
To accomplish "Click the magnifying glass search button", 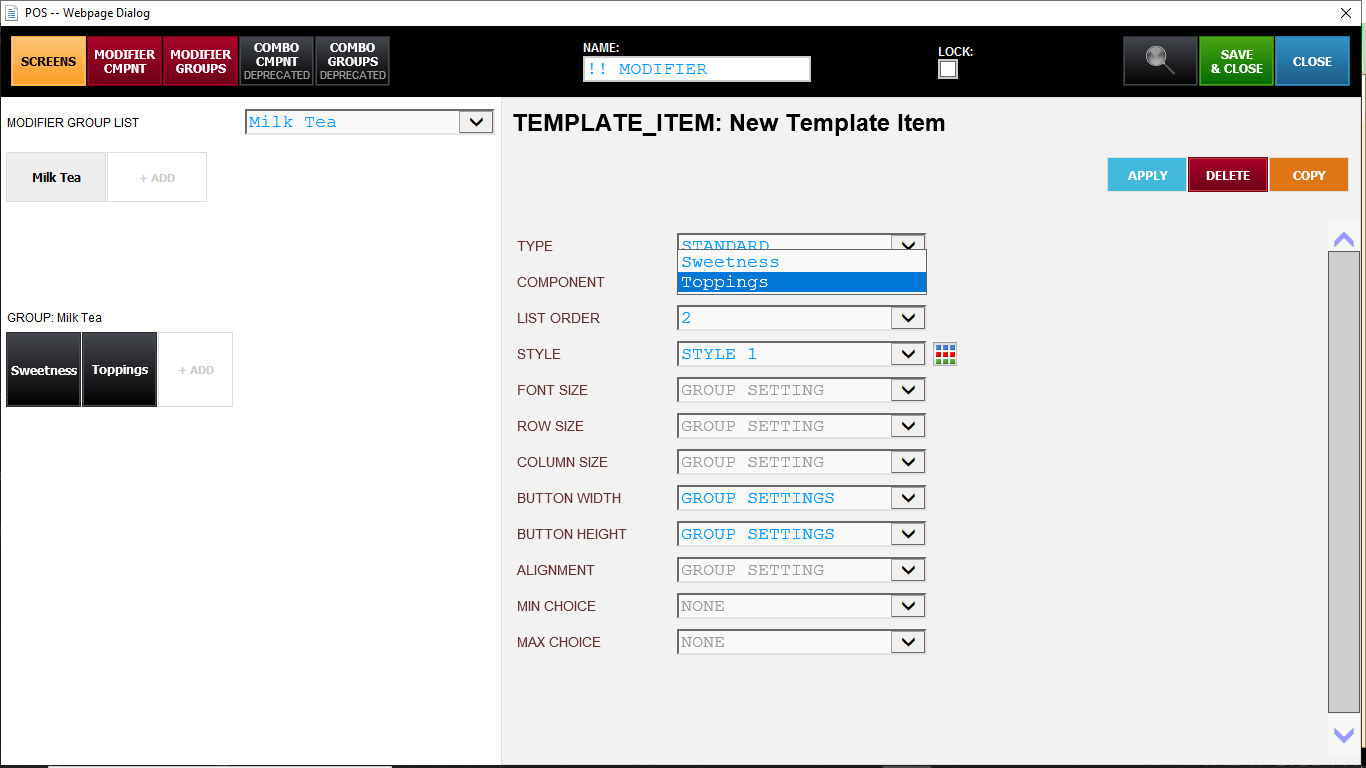I will (x=1160, y=61).
